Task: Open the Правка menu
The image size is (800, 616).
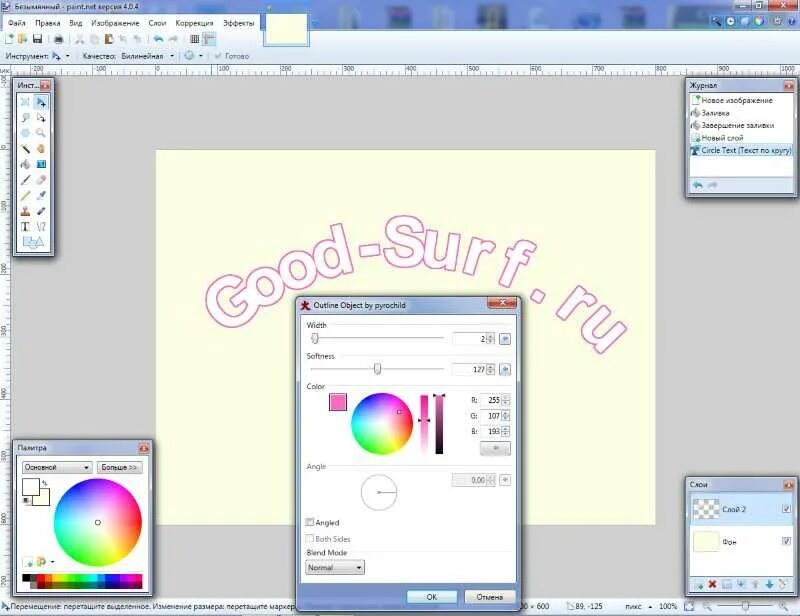Action: click(47, 23)
